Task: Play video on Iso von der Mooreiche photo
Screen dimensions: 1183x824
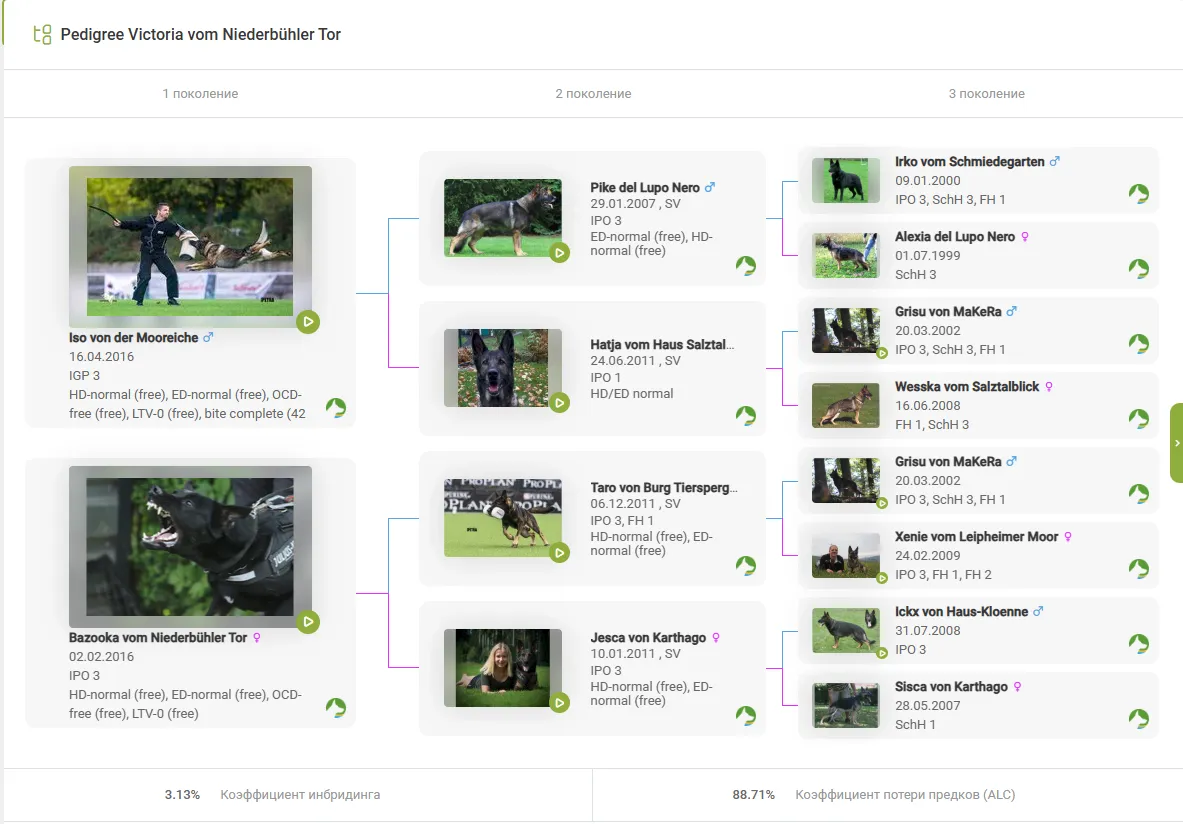Action: pyautogui.click(x=308, y=322)
